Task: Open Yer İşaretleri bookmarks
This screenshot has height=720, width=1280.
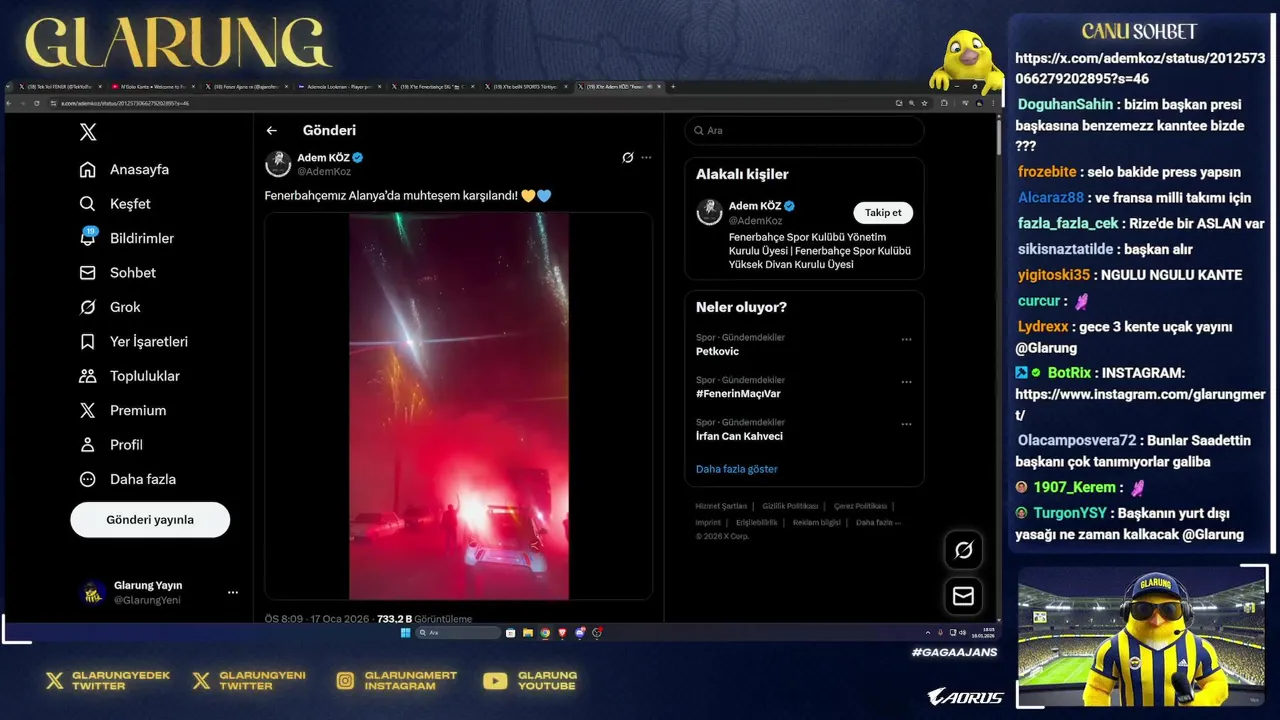Action: coord(134,342)
